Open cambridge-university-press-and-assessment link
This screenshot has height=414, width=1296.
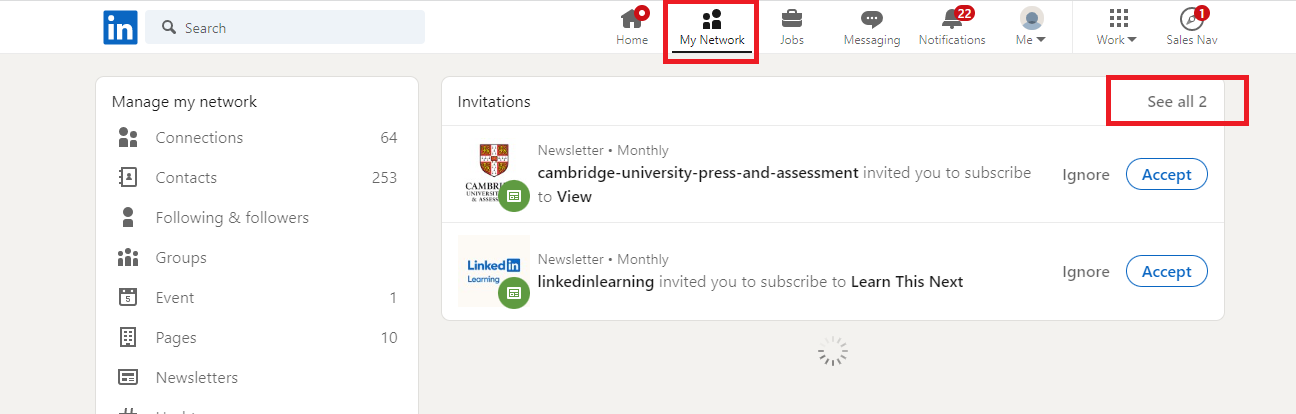click(698, 172)
